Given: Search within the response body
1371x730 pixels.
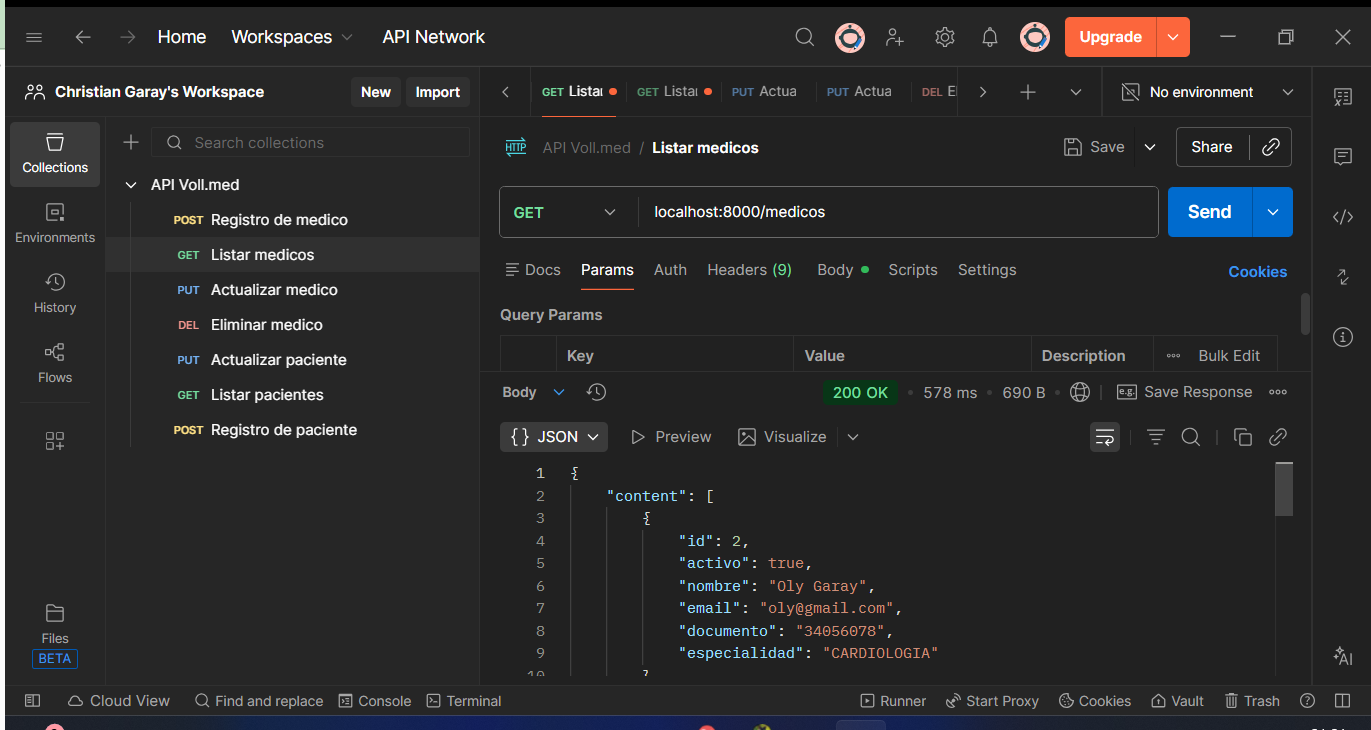Looking at the screenshot, I should click(x=1190, y=437).
